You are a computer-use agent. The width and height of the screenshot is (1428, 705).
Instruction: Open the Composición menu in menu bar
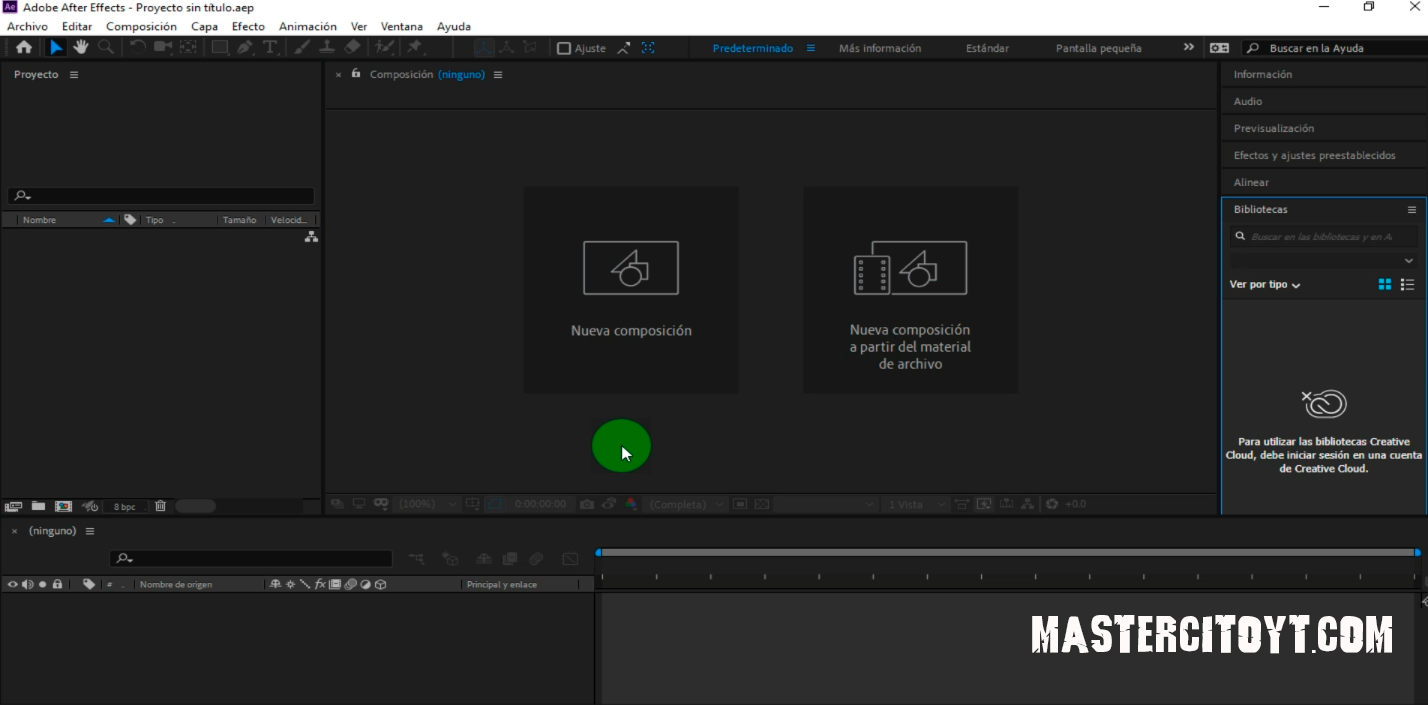(141, 26)
